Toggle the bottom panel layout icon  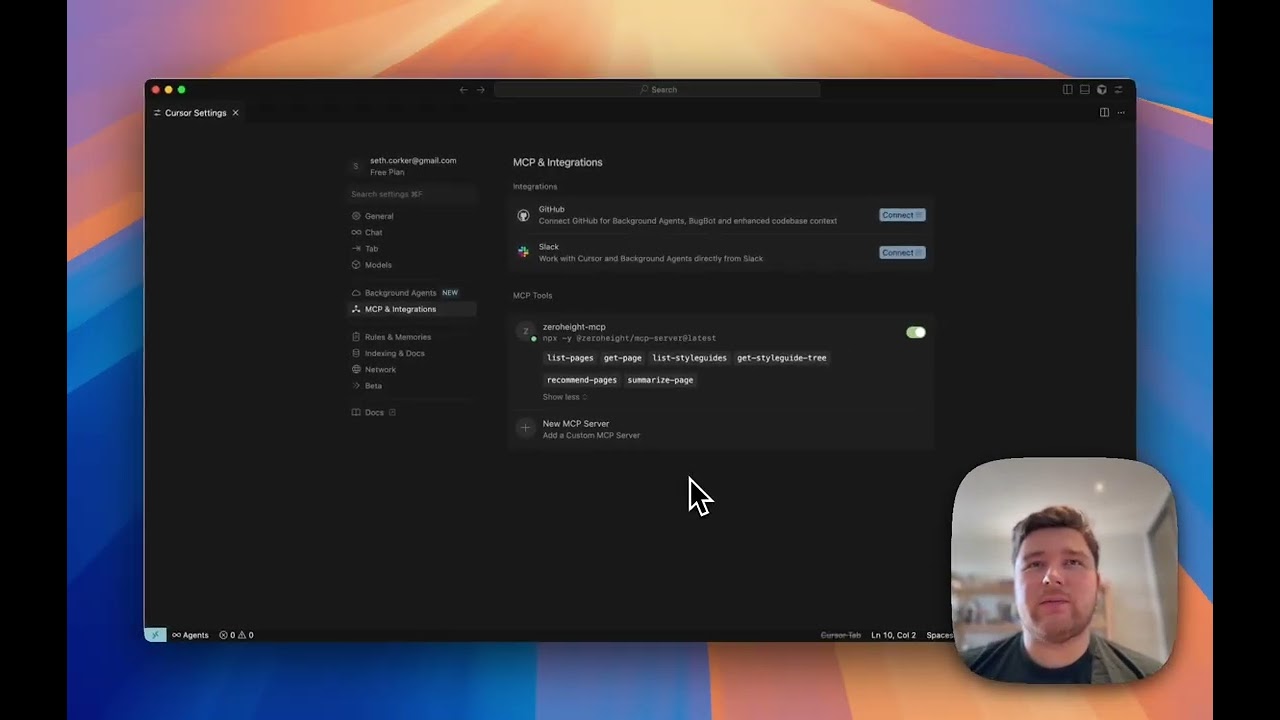[1084, 90]
